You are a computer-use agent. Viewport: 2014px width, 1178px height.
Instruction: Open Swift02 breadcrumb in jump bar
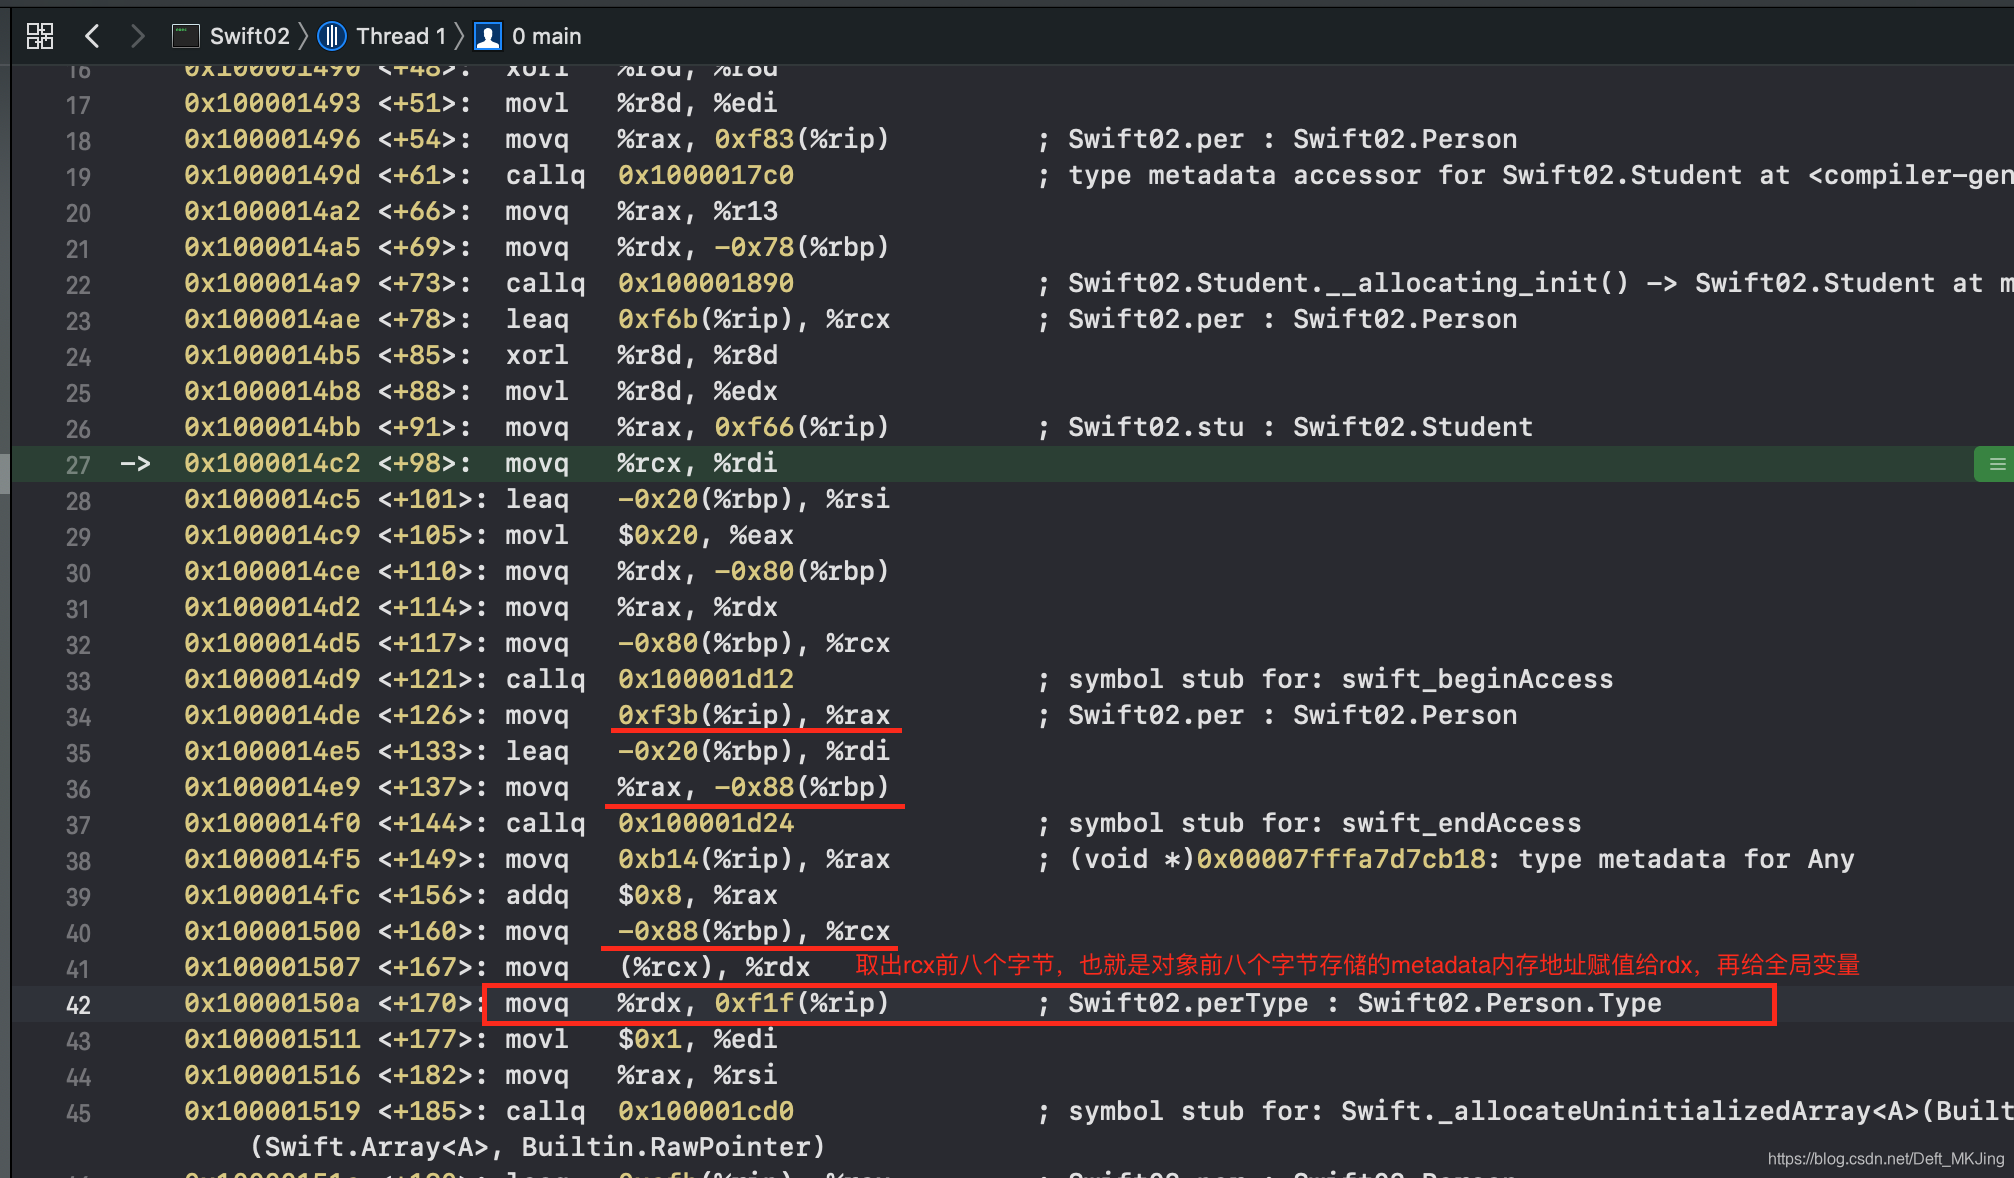pyautogui.click(x=249, y=37)
